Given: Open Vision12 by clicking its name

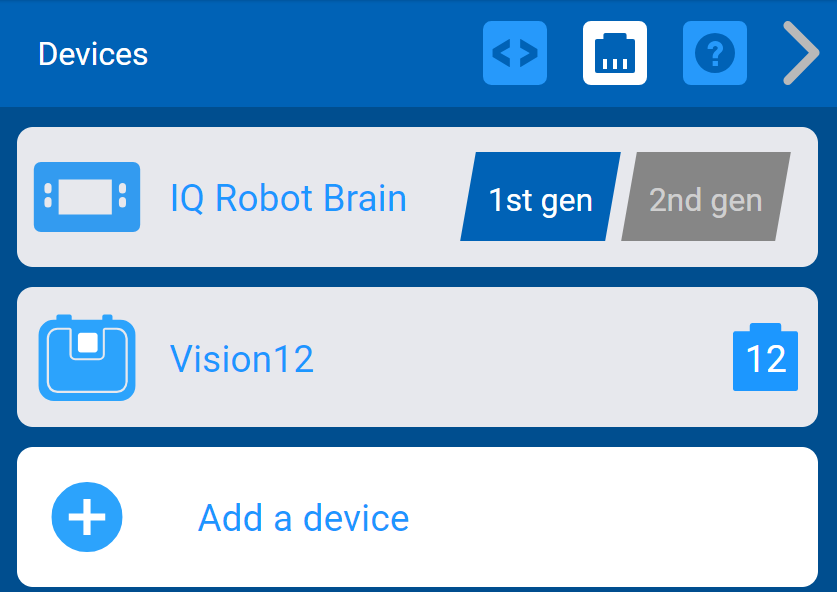Looking at the screenshot, I should pyautogui.click(x=242, y=357).
